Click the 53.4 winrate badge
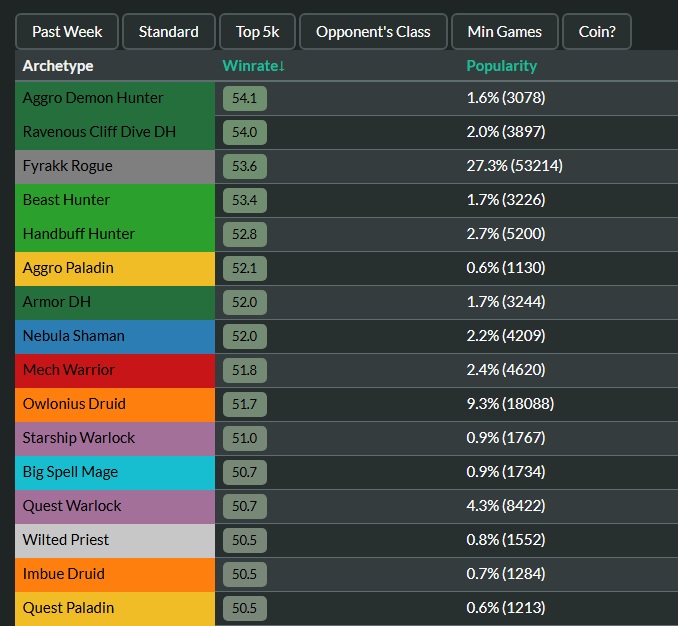 (245, 201)
